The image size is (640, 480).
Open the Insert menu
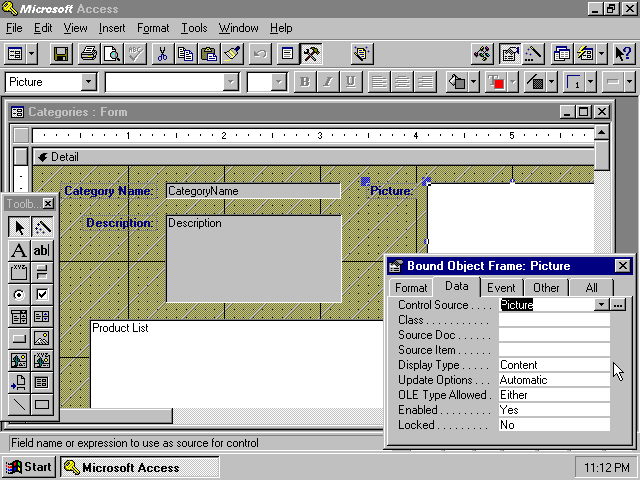(x=112, y=28)
